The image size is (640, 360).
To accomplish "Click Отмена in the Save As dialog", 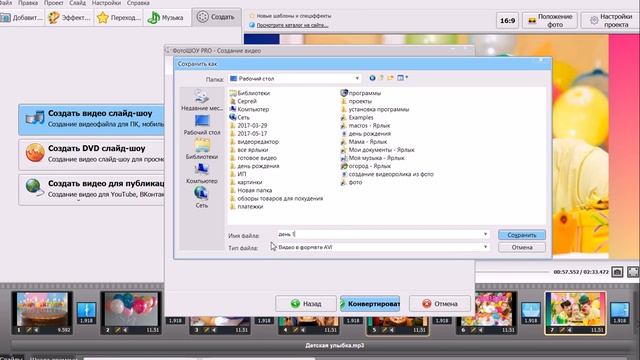I will click(522, 247).
